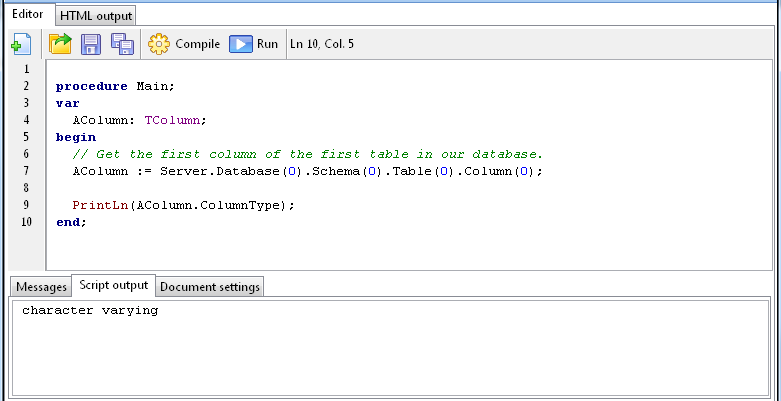Image resolution: width=781 pixels, height=401 pixels.
Task: Click 'AColumn.ColumnType' on line 9
Action: click(209, 205)
